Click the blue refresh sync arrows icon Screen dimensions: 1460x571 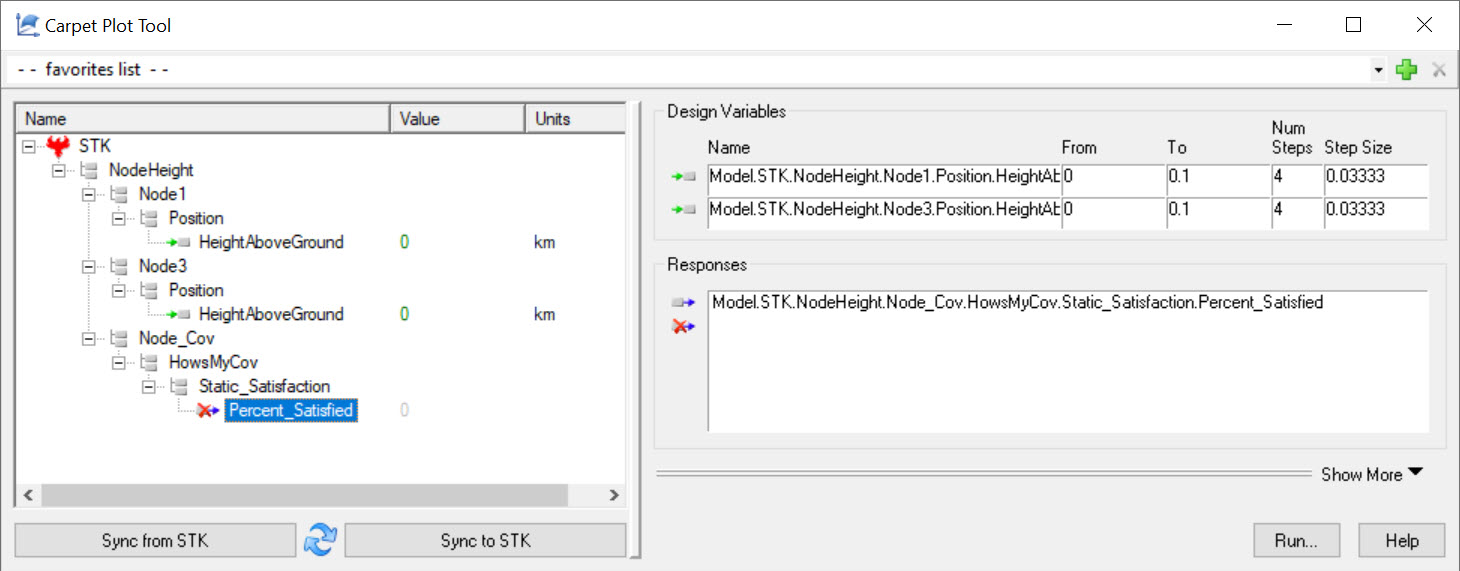click(320, 540)
